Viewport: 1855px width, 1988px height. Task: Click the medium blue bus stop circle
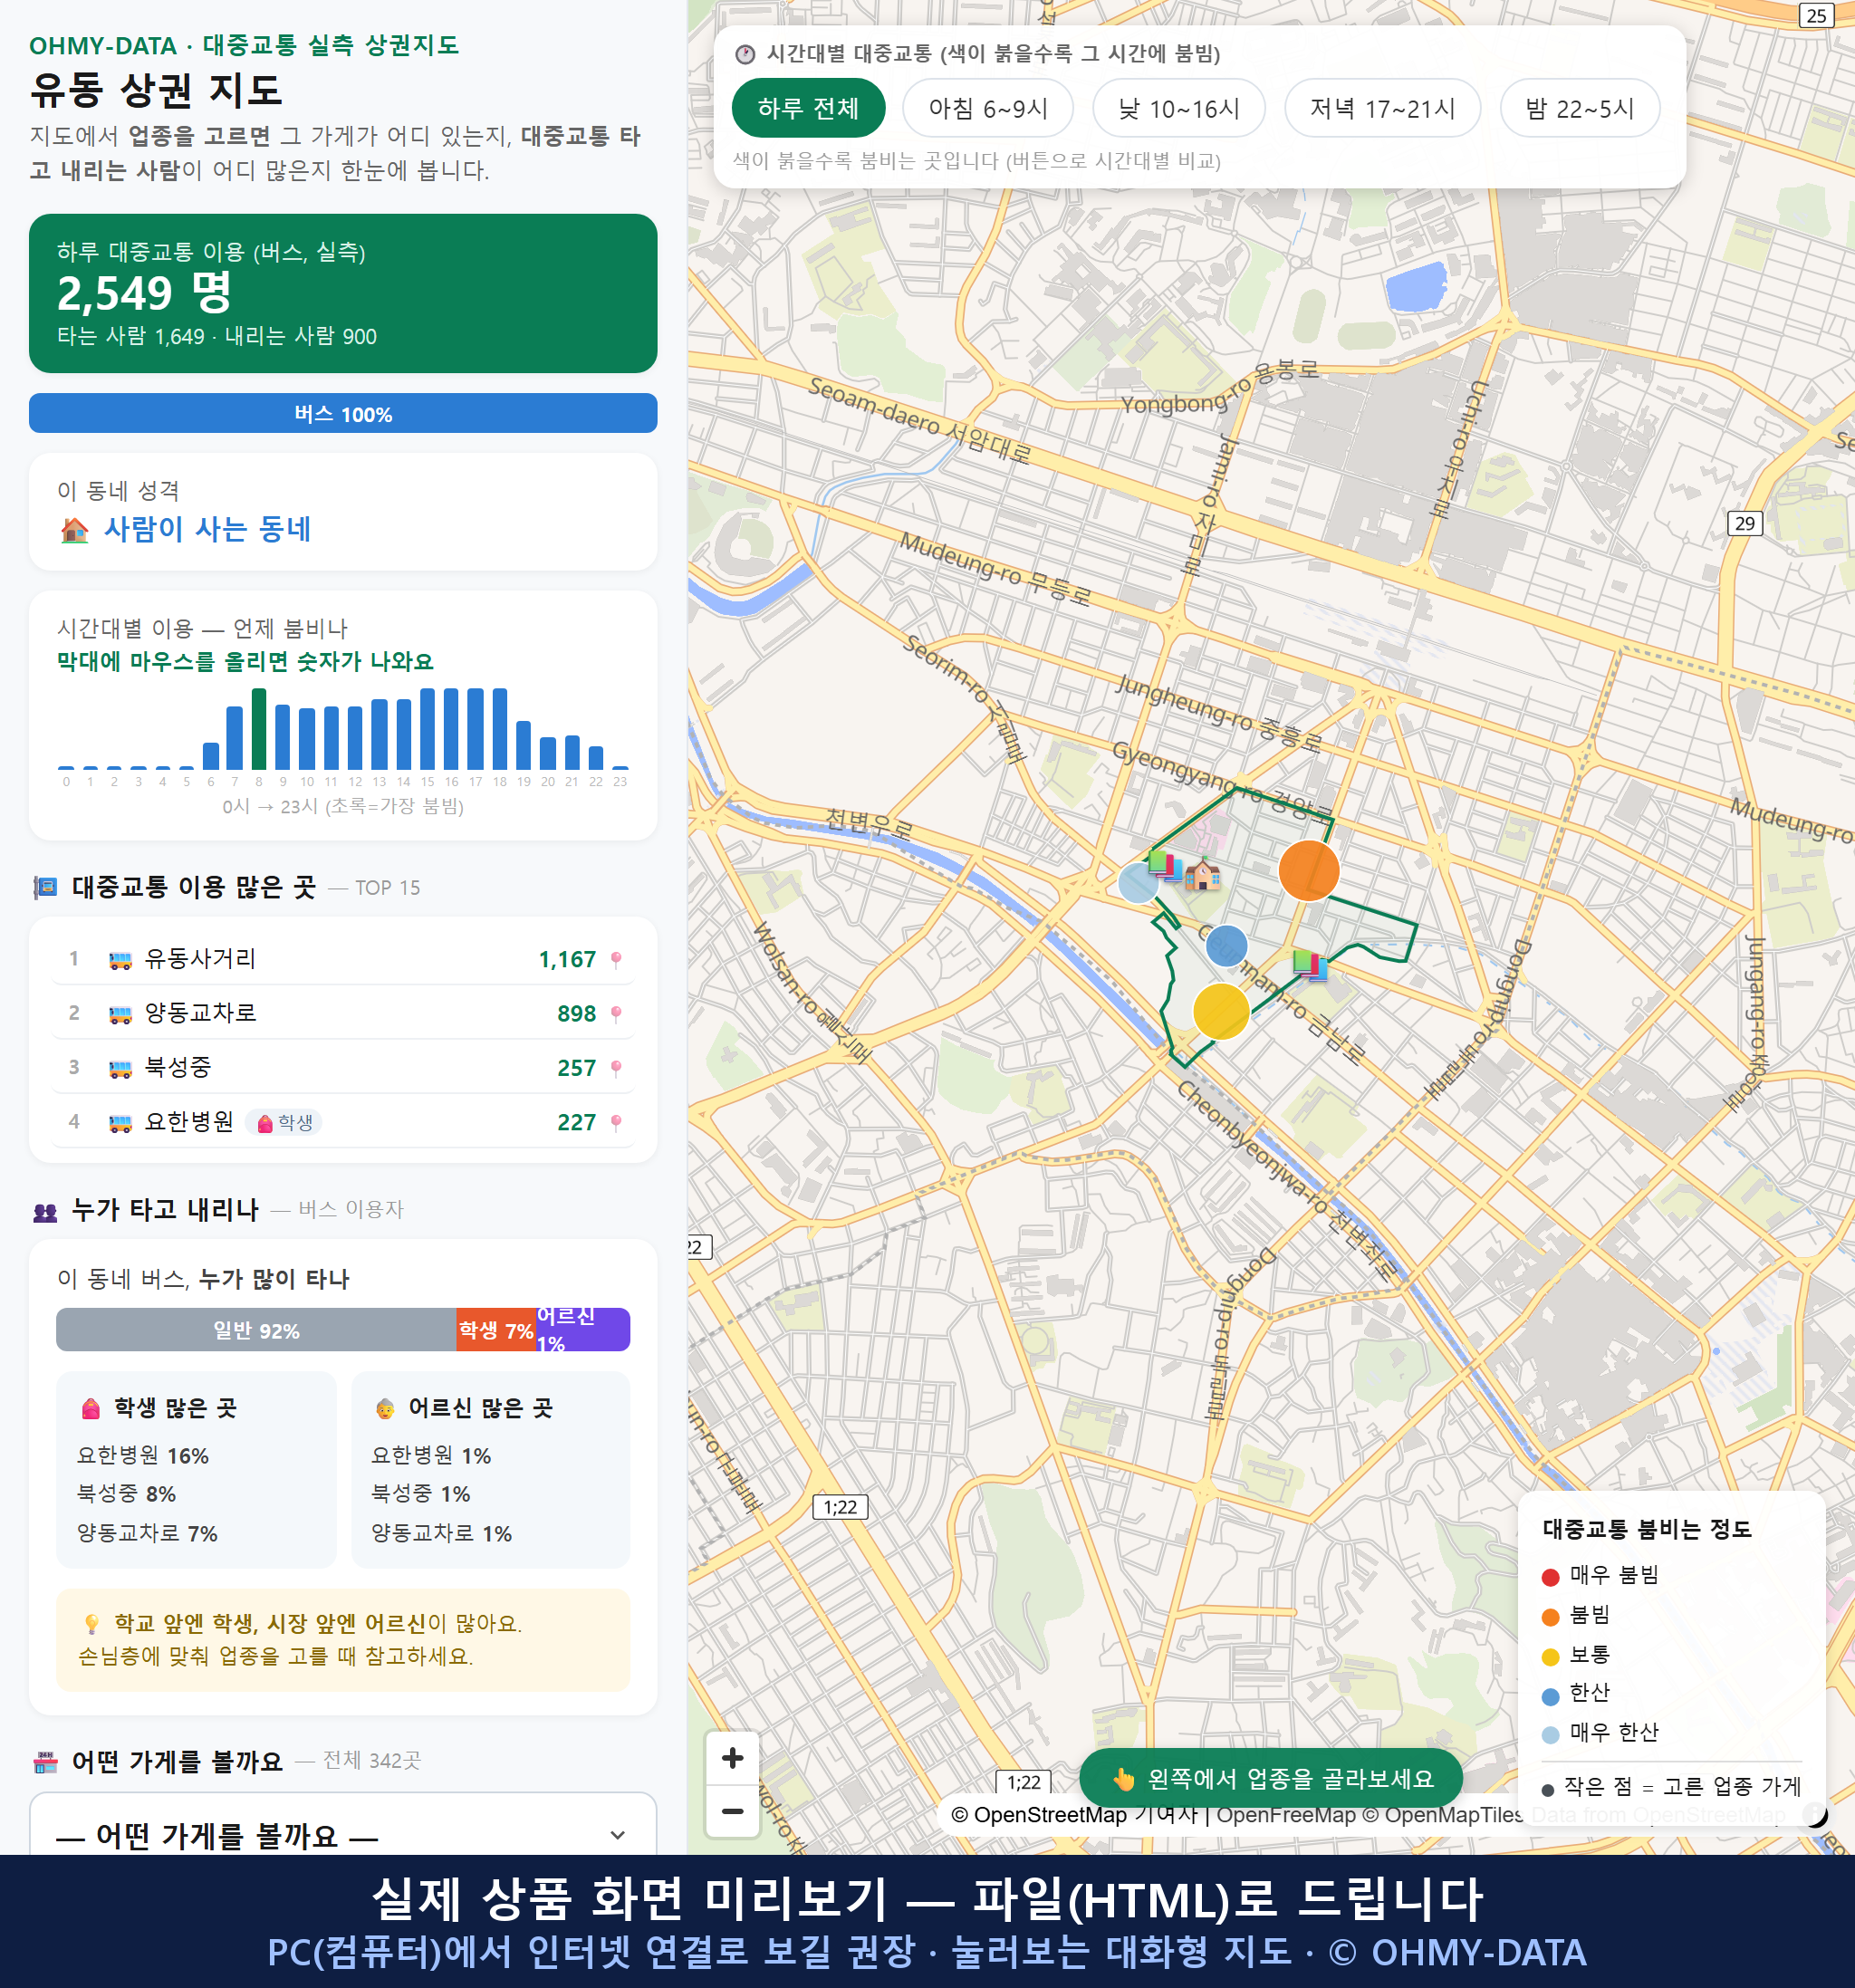tap(1226, 945)
